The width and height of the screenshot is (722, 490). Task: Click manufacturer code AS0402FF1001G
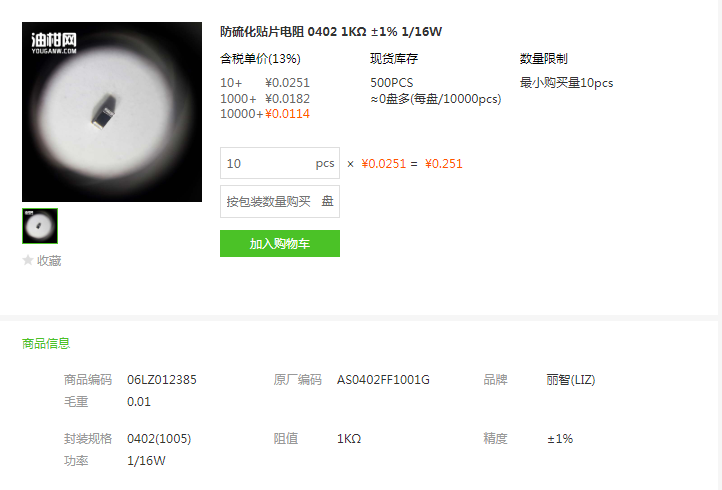click(383, 380)
